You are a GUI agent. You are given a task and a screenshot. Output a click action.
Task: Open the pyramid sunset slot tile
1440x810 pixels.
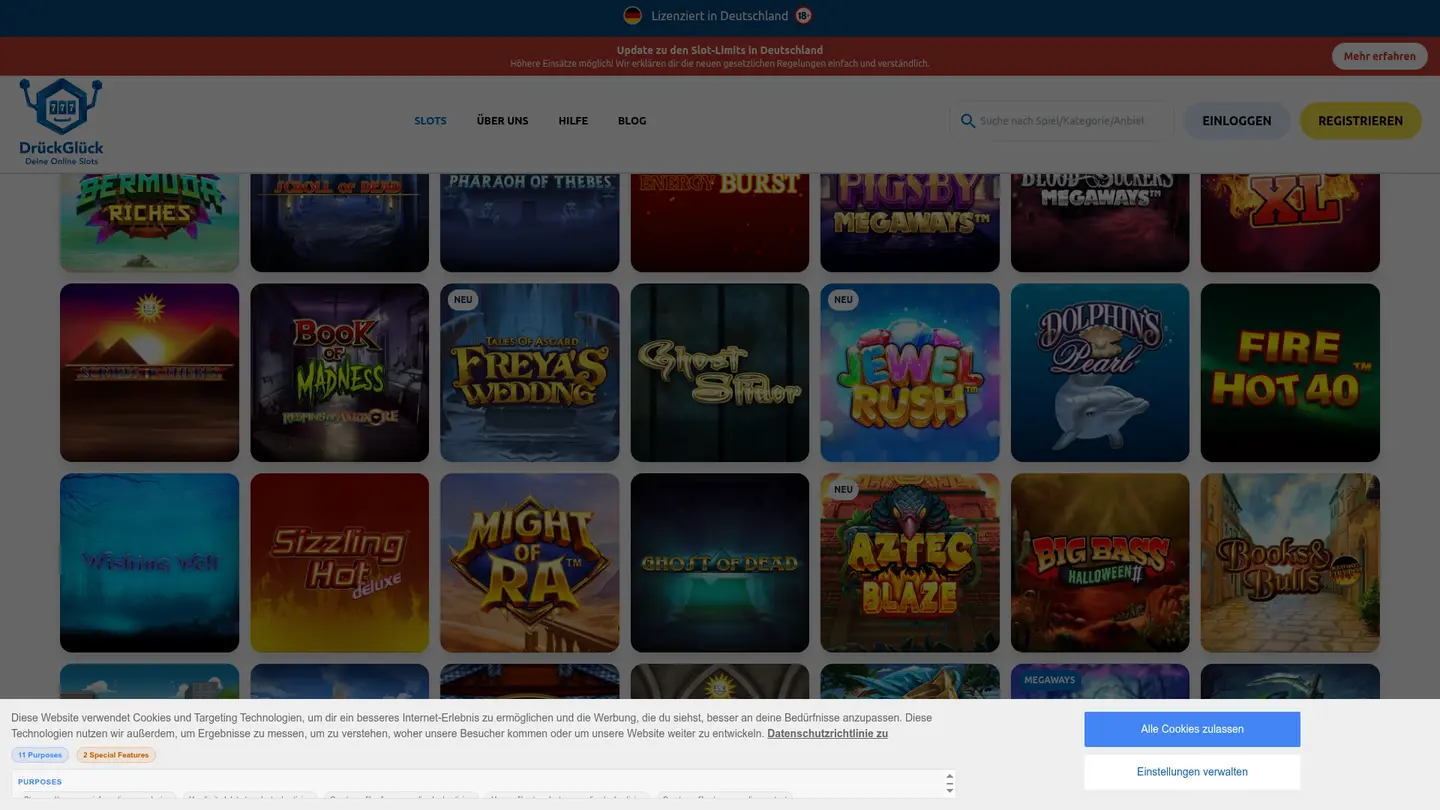click(x=149, y=372)
